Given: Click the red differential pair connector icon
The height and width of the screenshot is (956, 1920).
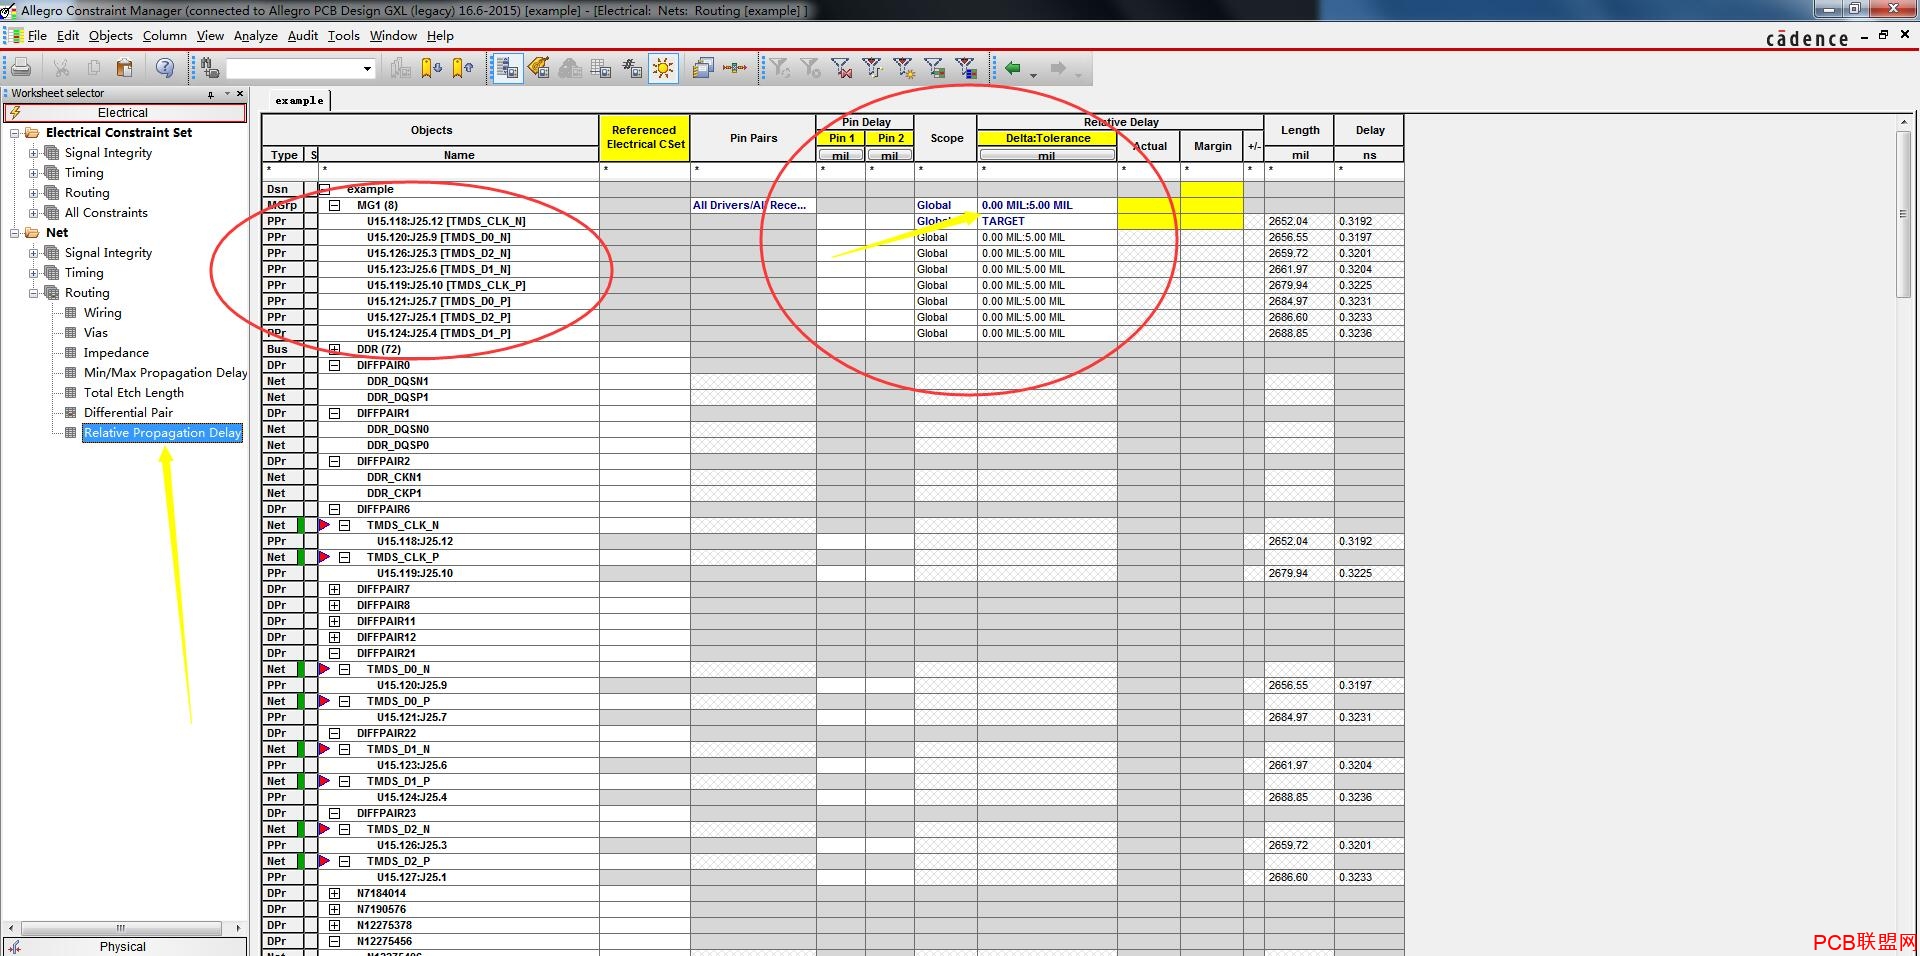Looking at the screenshot, I should 735,68.
